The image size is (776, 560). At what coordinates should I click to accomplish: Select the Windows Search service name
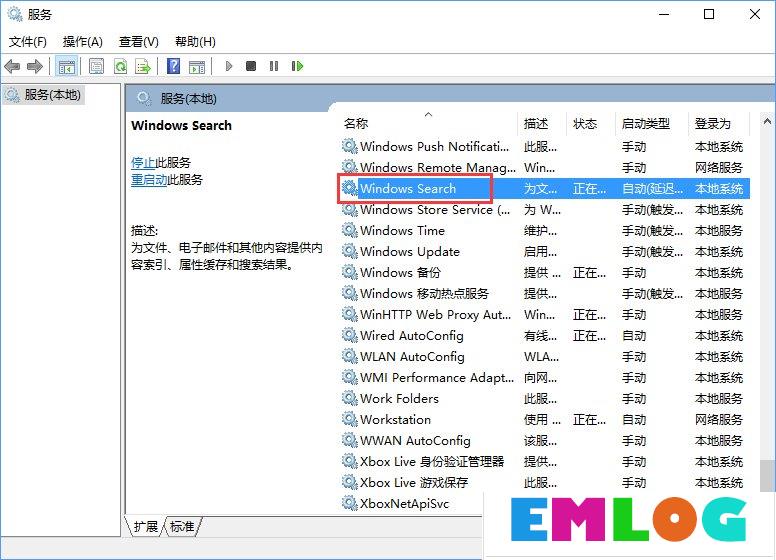point(408,188)
